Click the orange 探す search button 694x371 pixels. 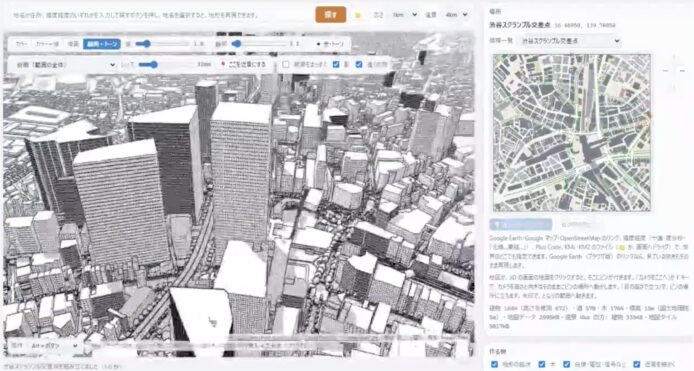pos(331,15)
